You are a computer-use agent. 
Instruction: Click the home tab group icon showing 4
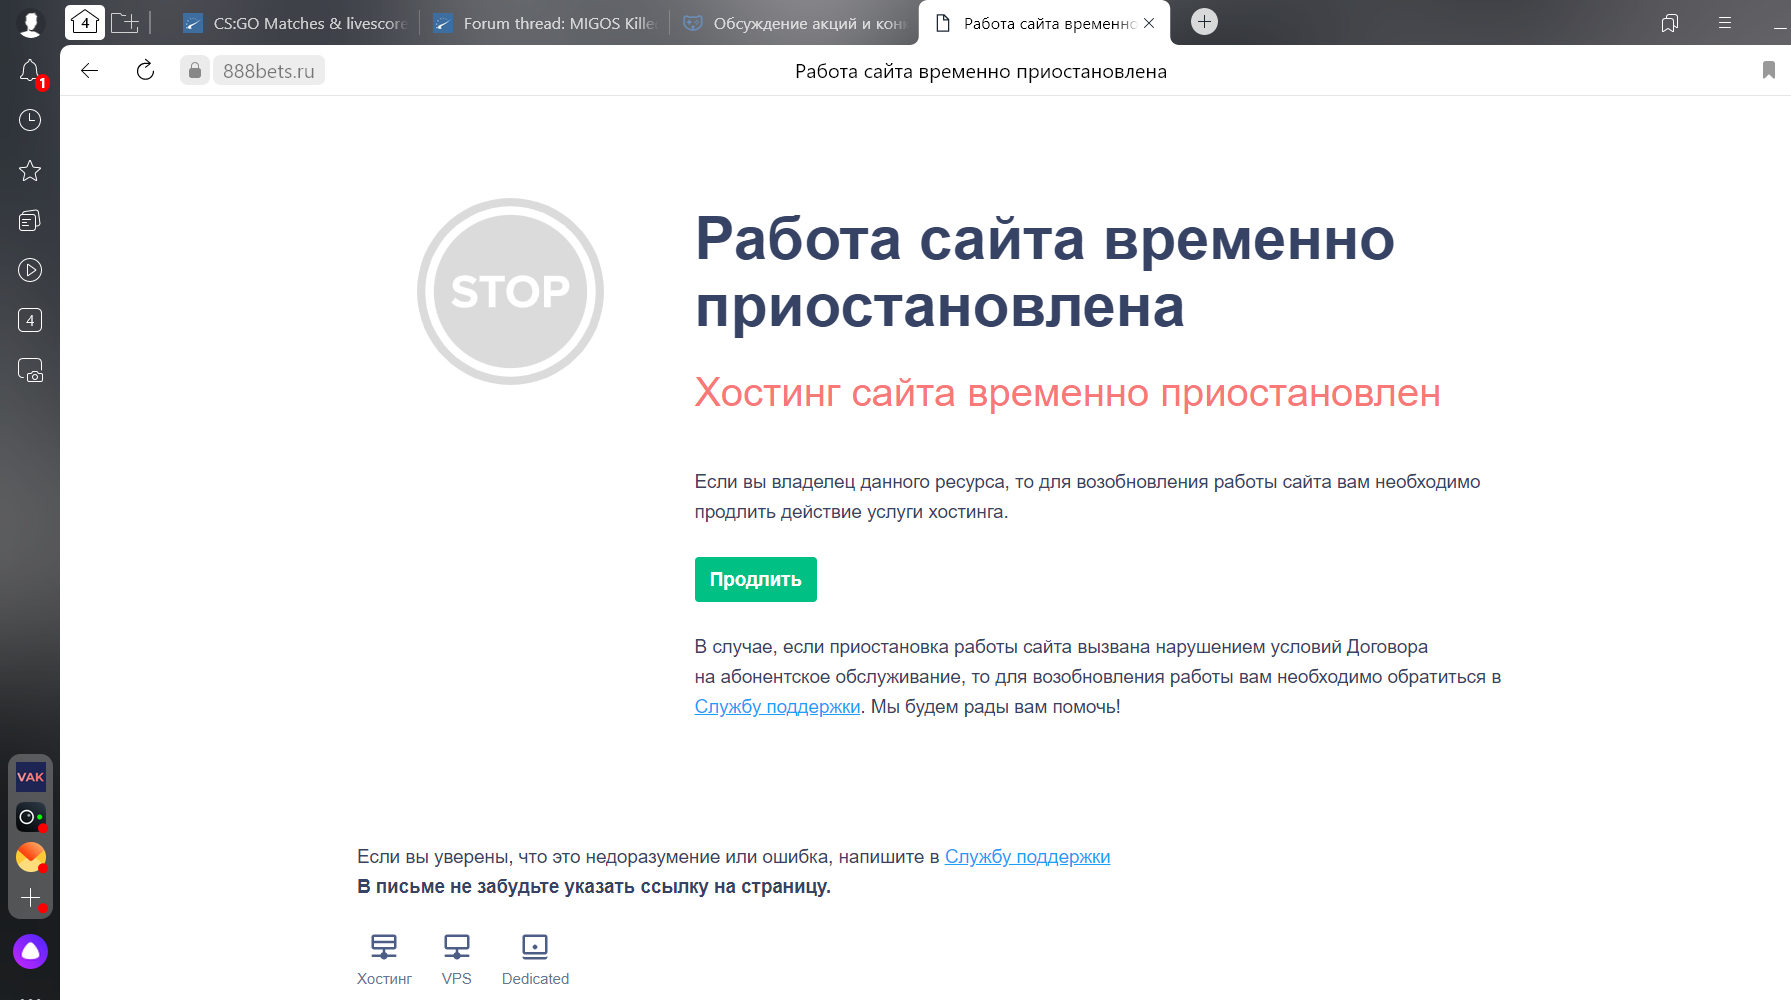coord(85,22)
